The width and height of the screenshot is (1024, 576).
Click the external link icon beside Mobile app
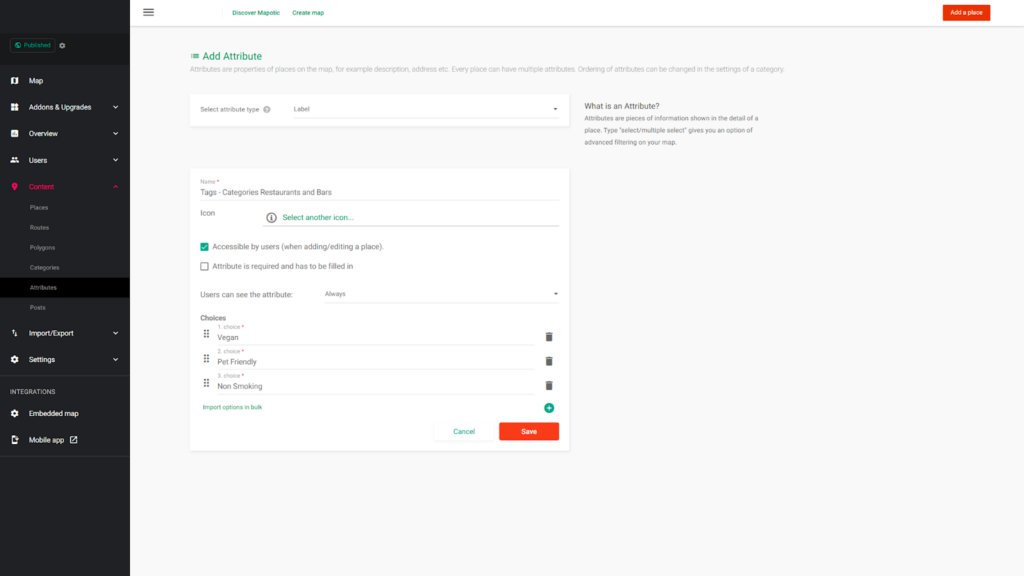[73, 440]
